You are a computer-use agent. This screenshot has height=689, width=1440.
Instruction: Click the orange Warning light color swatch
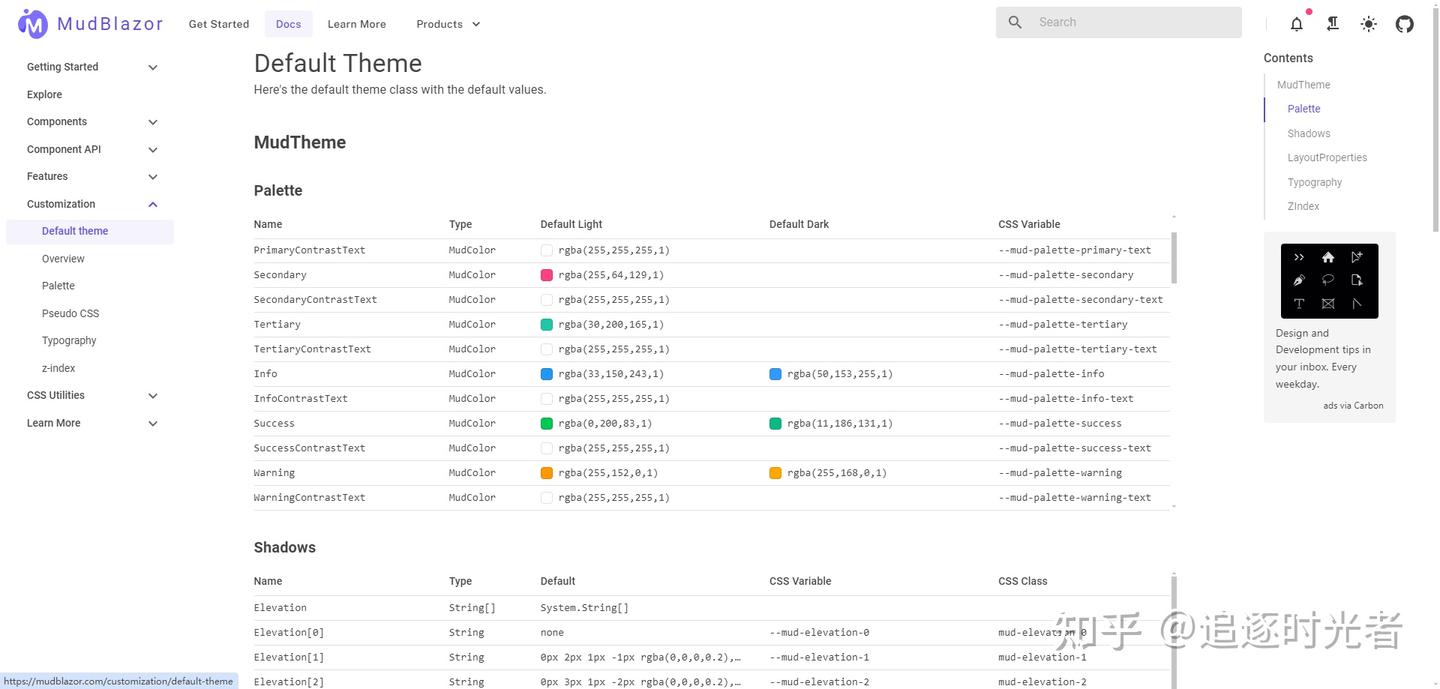point(547,473)
